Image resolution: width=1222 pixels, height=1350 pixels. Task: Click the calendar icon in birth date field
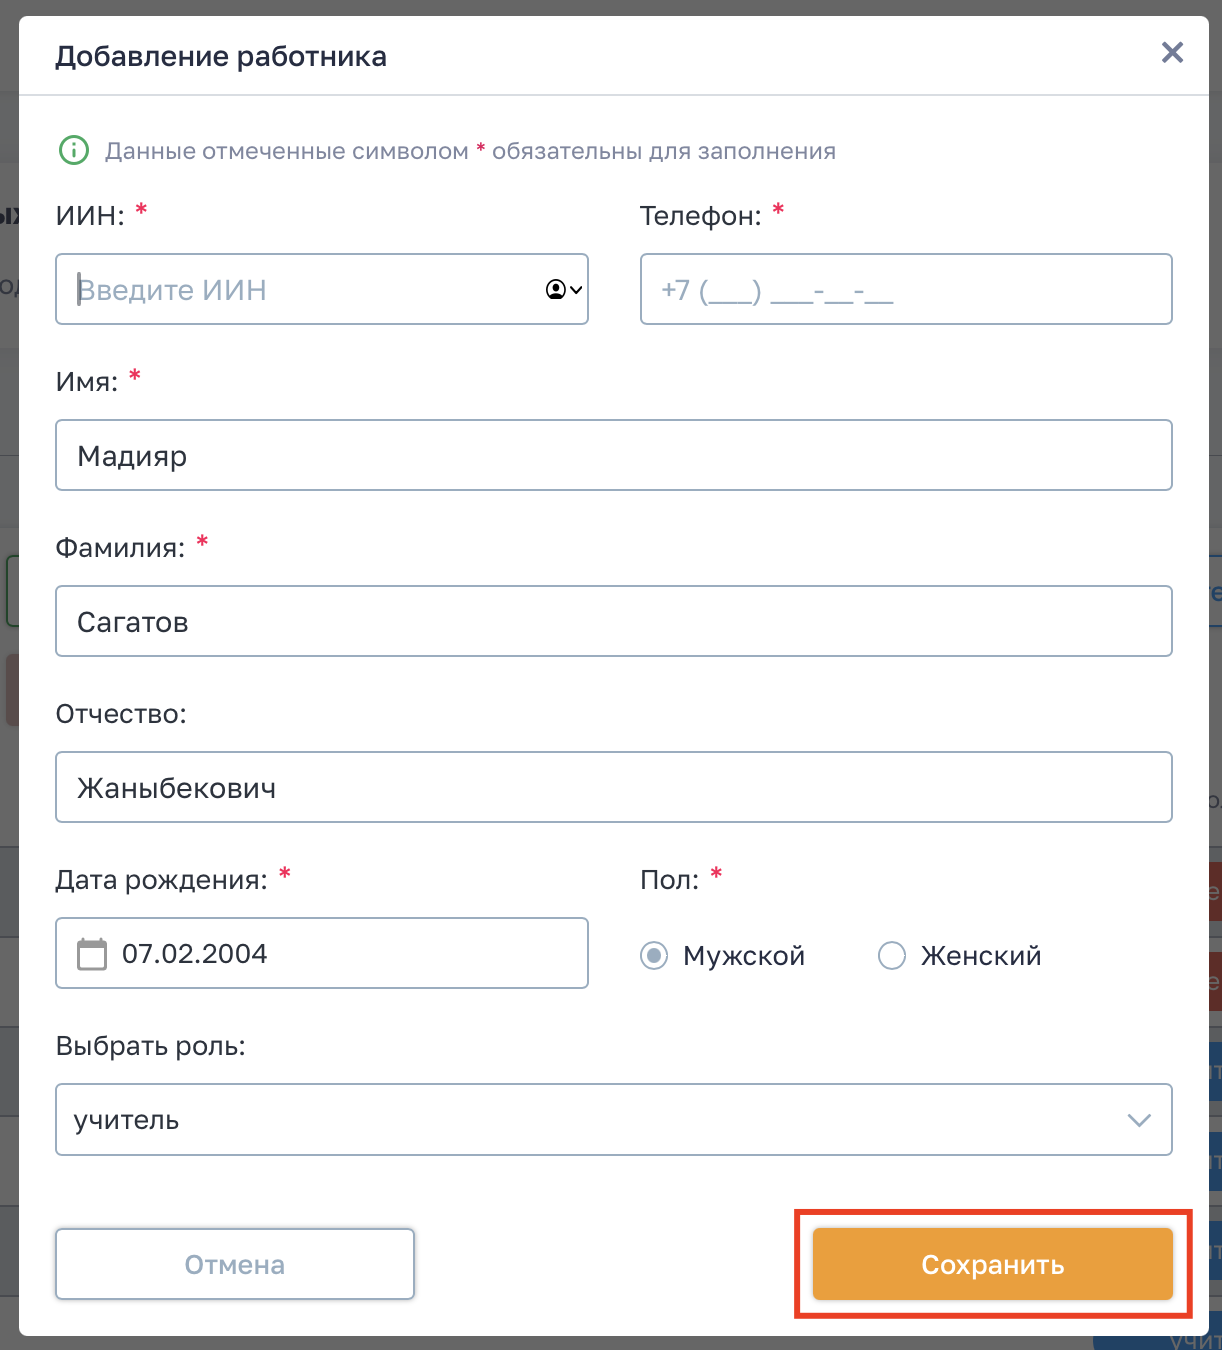pyautogui.click(x=92, y=954)
